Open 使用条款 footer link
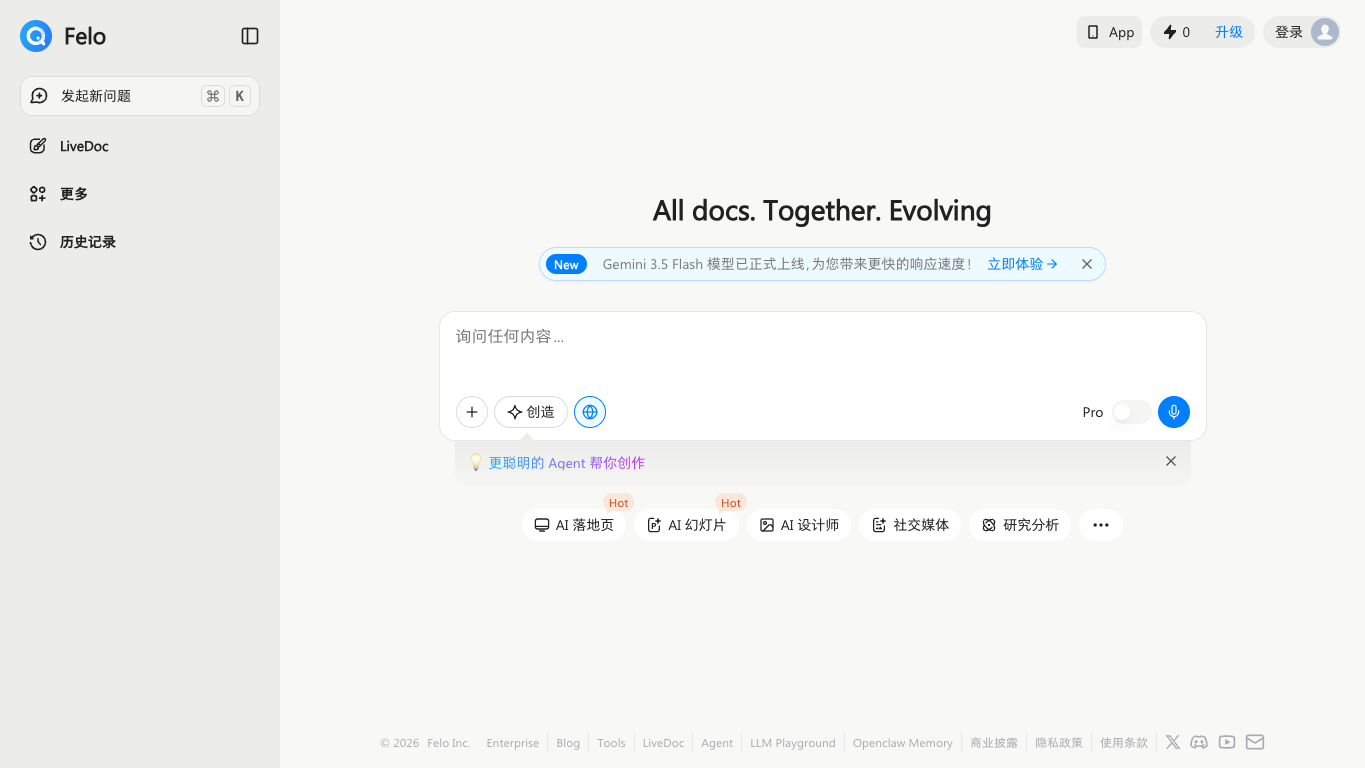 click(1124, 743)
